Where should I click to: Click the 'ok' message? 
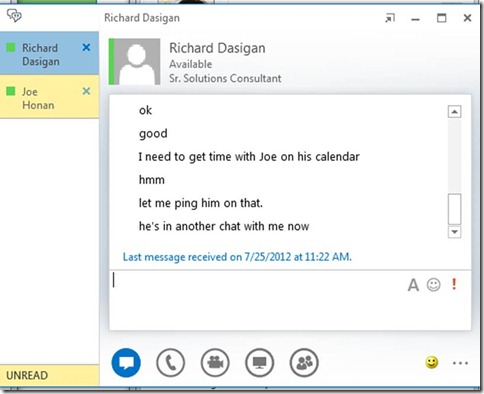(x=145, y=110)
